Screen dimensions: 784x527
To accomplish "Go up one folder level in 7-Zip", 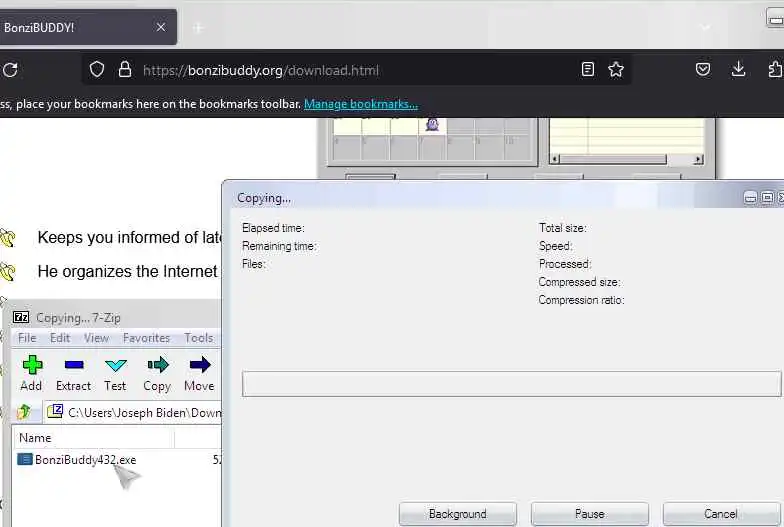I will (24, 412).
